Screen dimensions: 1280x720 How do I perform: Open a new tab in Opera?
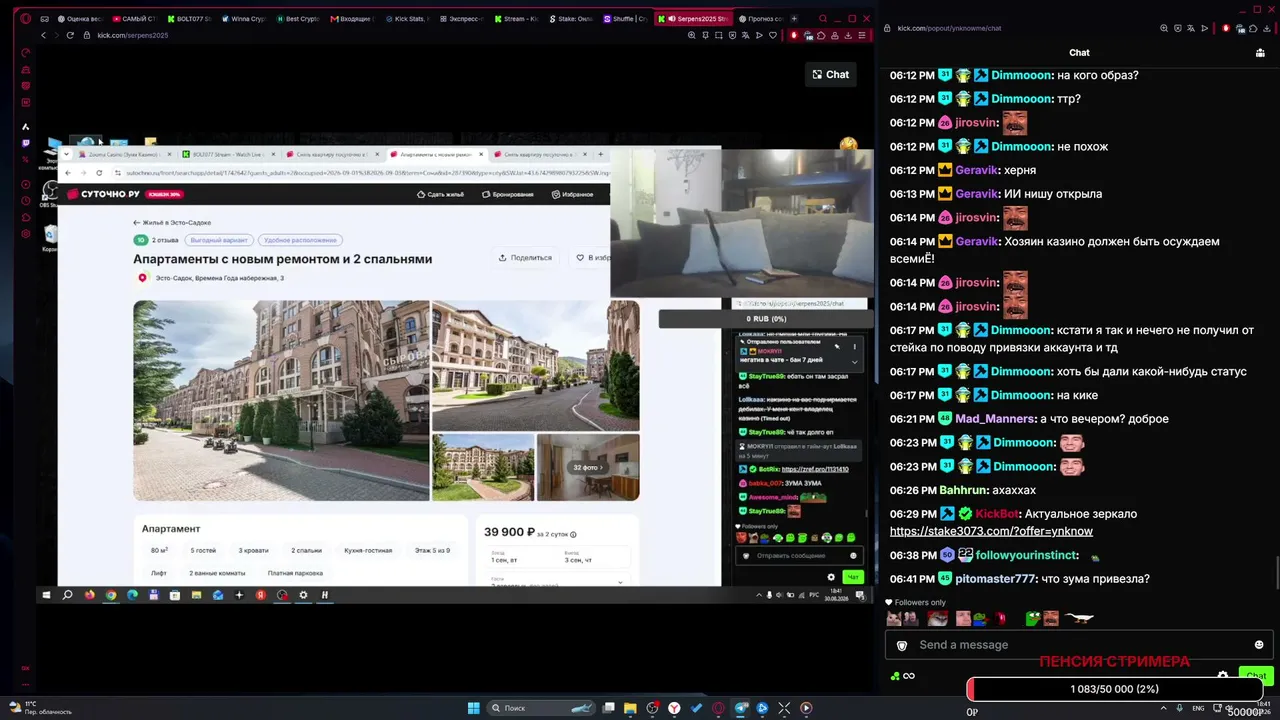796,18
